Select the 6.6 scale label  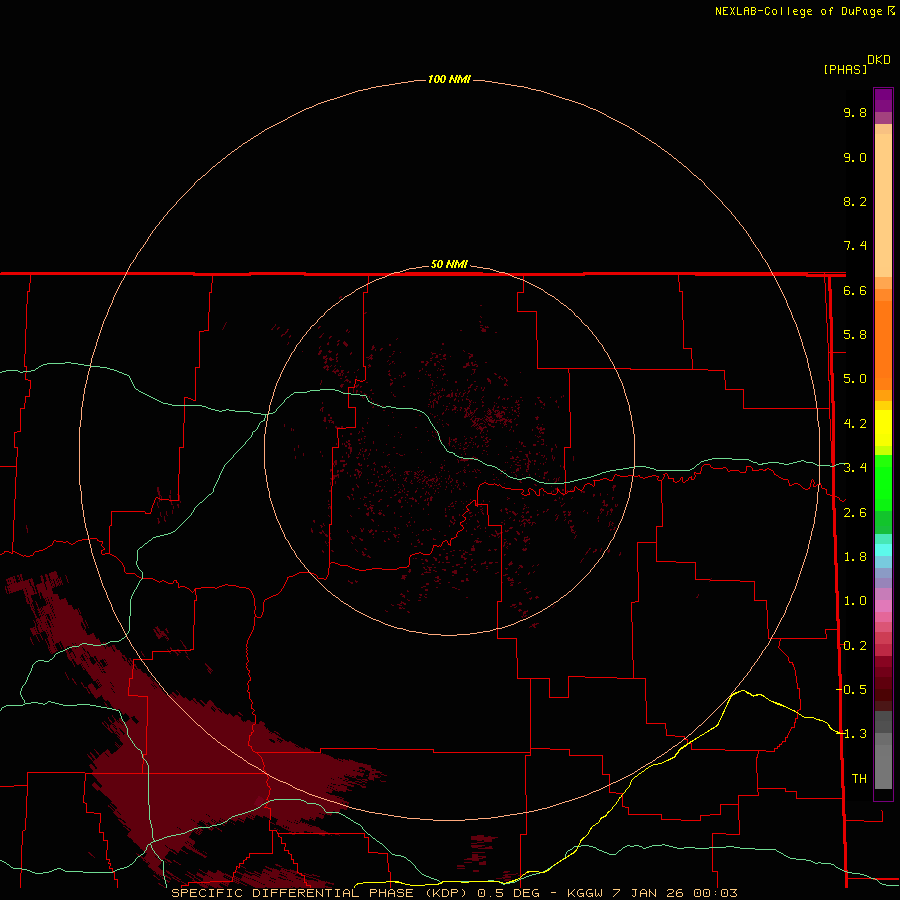click(855, 290)
